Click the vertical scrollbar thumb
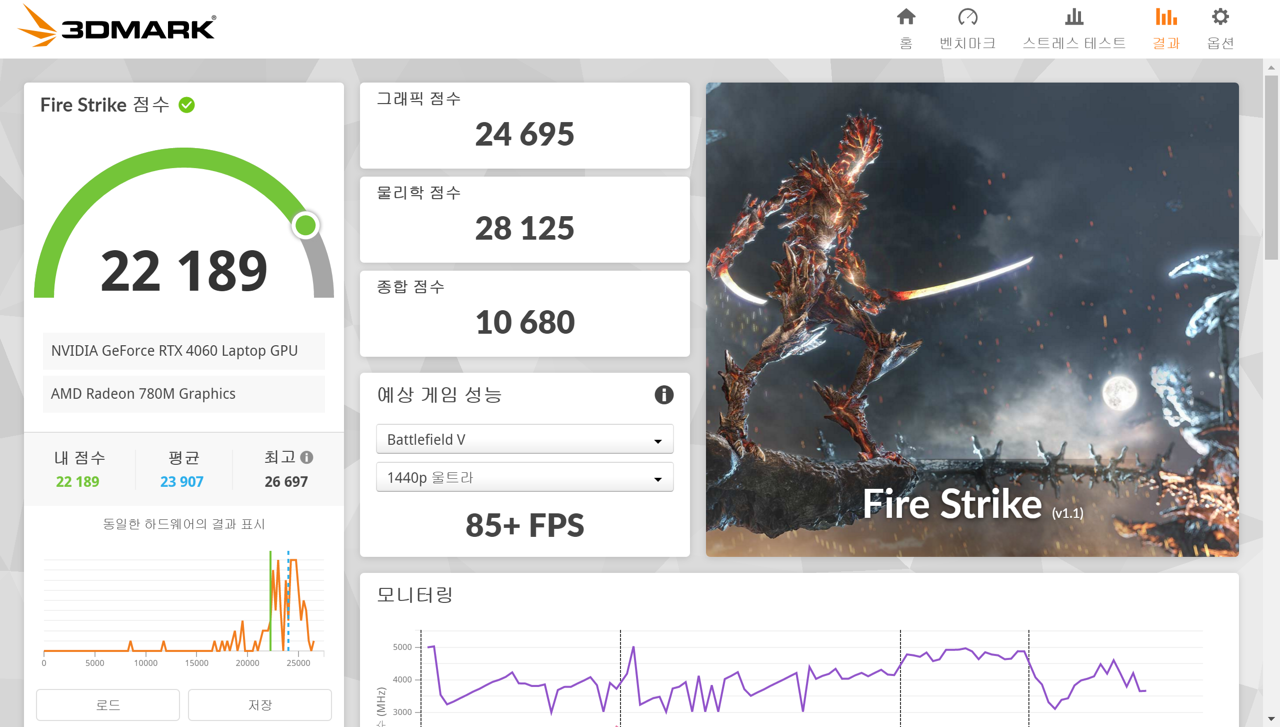 [x=1272, y=167]
